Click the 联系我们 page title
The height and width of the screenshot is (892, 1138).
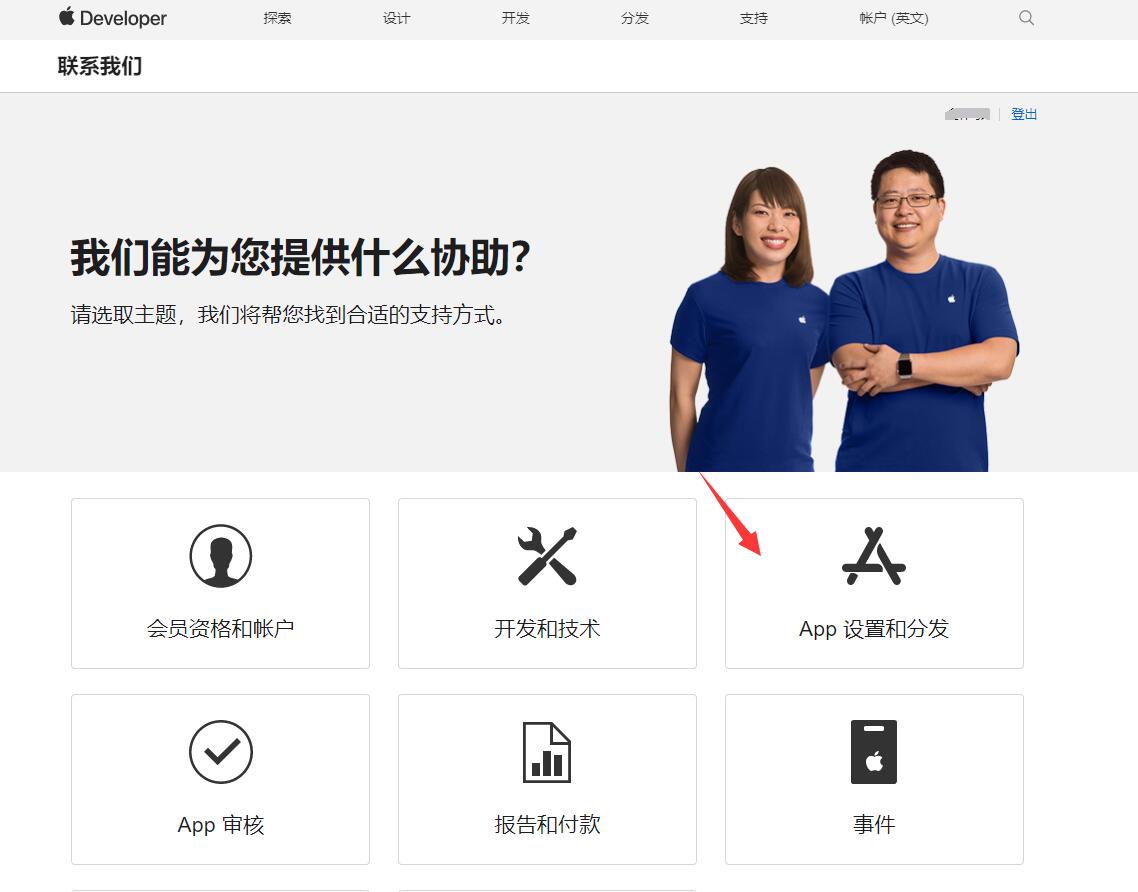(100, 66)
